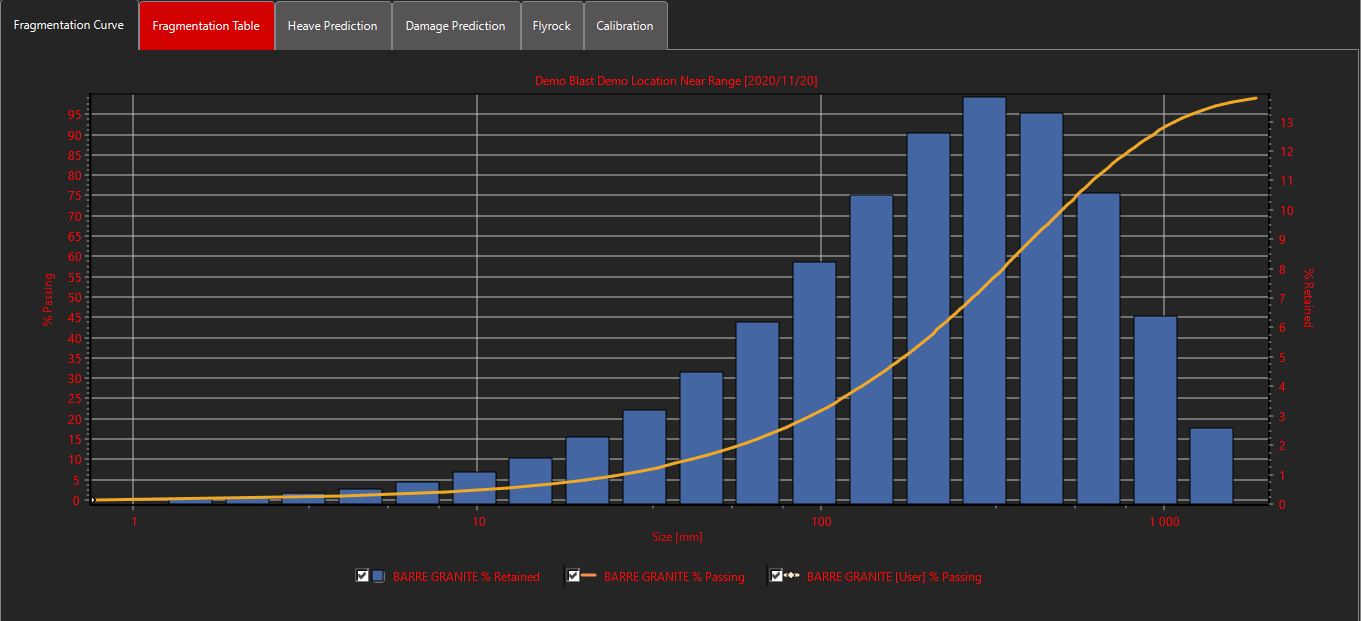Open the Heave Prediction tab

pos(333,26)
